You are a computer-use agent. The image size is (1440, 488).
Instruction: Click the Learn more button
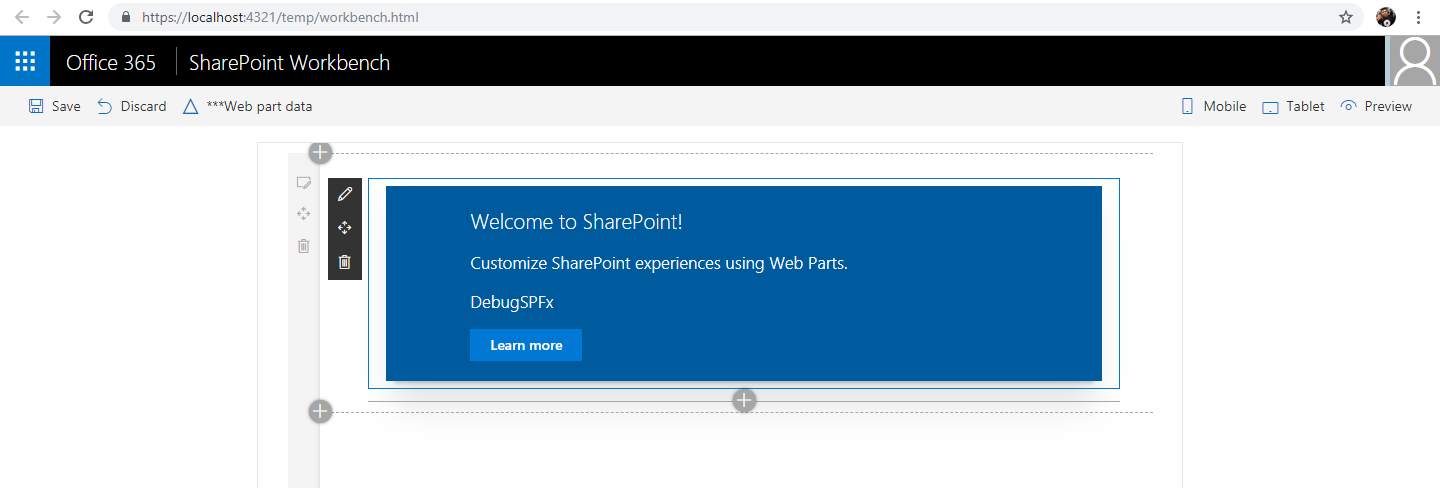click(x=526, y=345)
